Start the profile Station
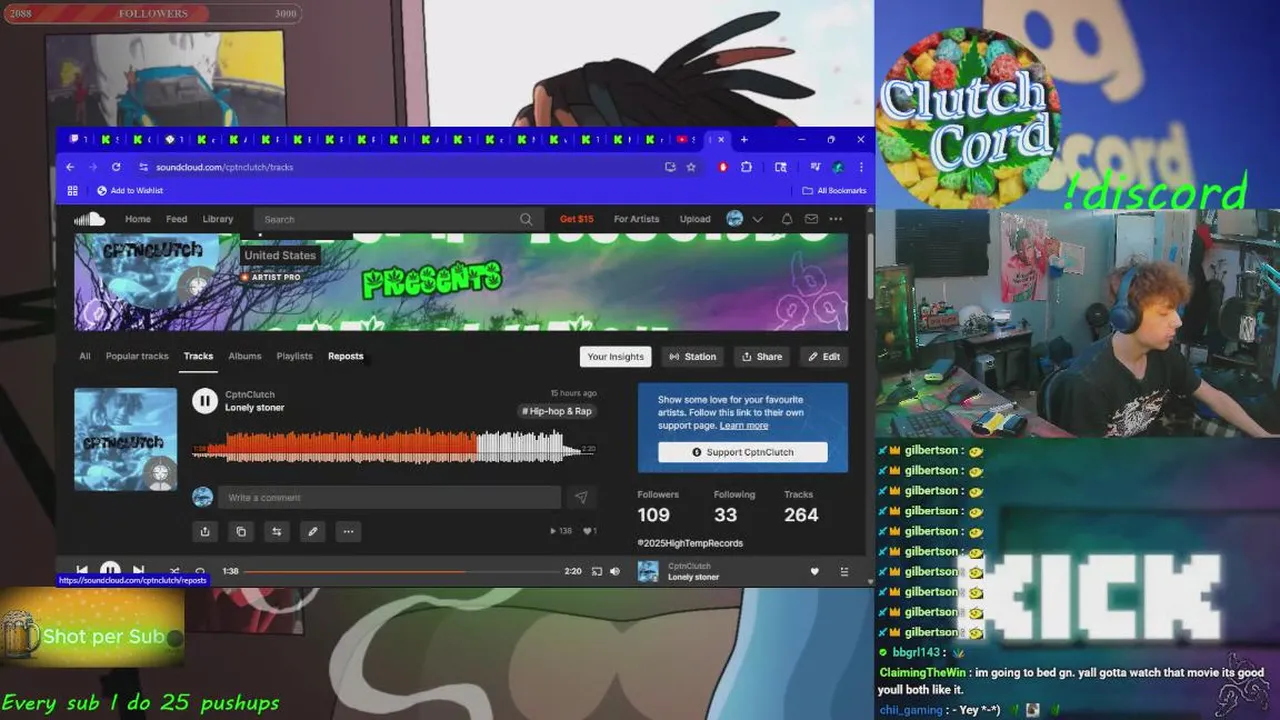The image size is (1280, 720). pos(693,357)
